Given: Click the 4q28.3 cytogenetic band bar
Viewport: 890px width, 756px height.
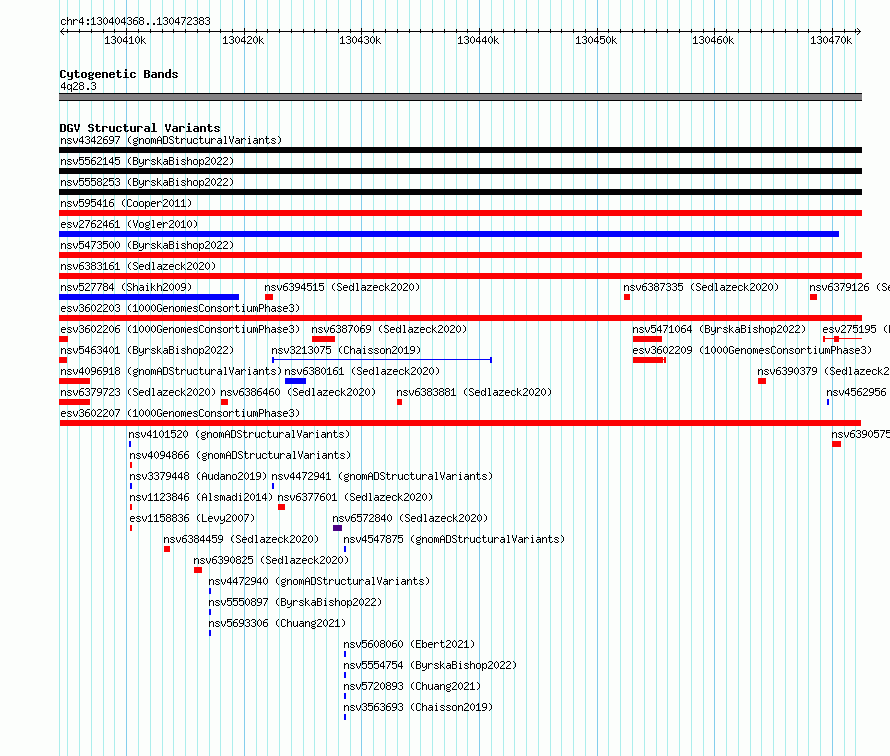Looking at the screenshot, I should (460, 97).
